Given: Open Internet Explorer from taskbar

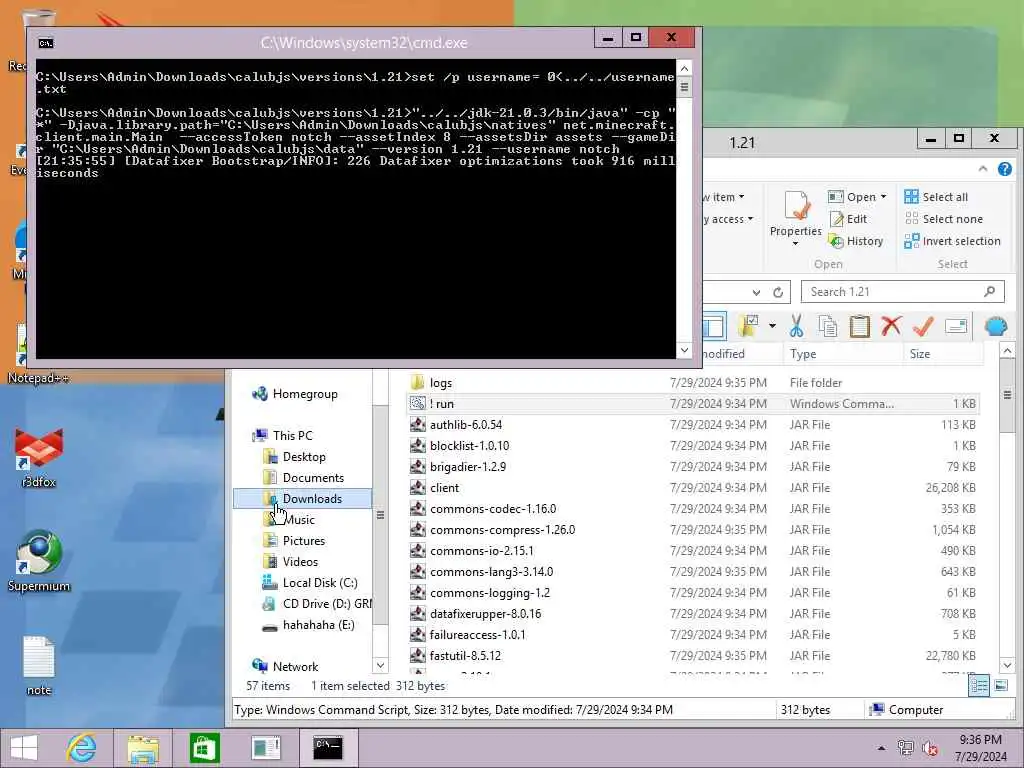Looking at the screenshot, I should point(81,748).
